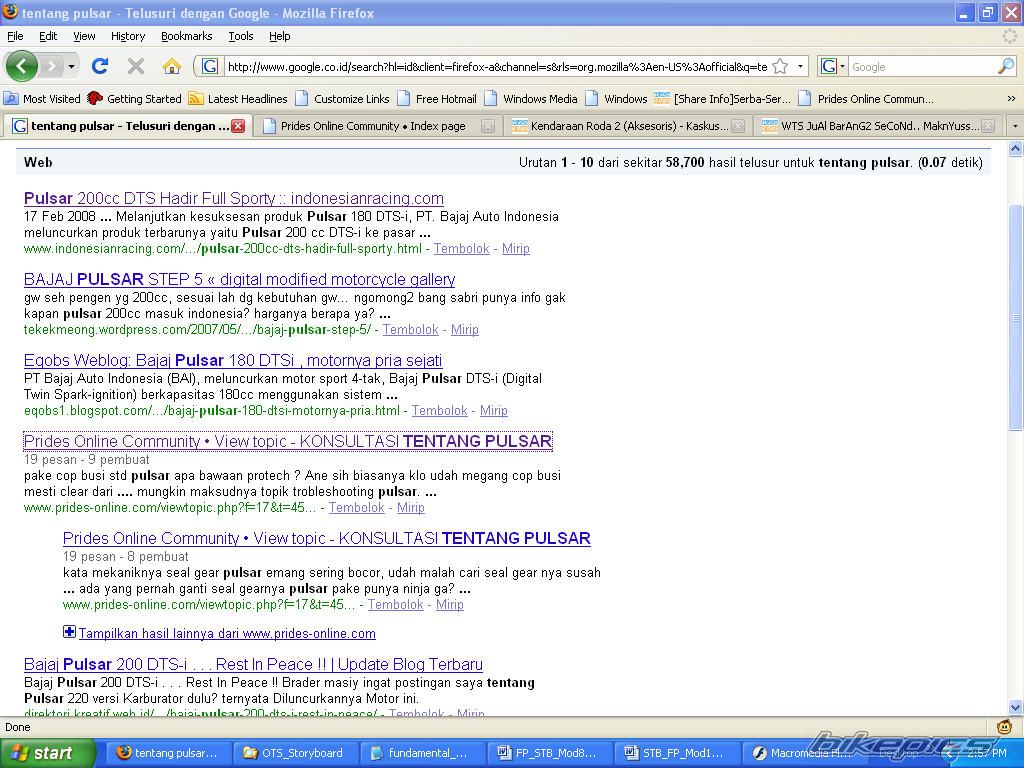Viewport: 1024px width, 768px height.
Task: Open the Latest Headlines feed bookmark
Action: point(238,99)
